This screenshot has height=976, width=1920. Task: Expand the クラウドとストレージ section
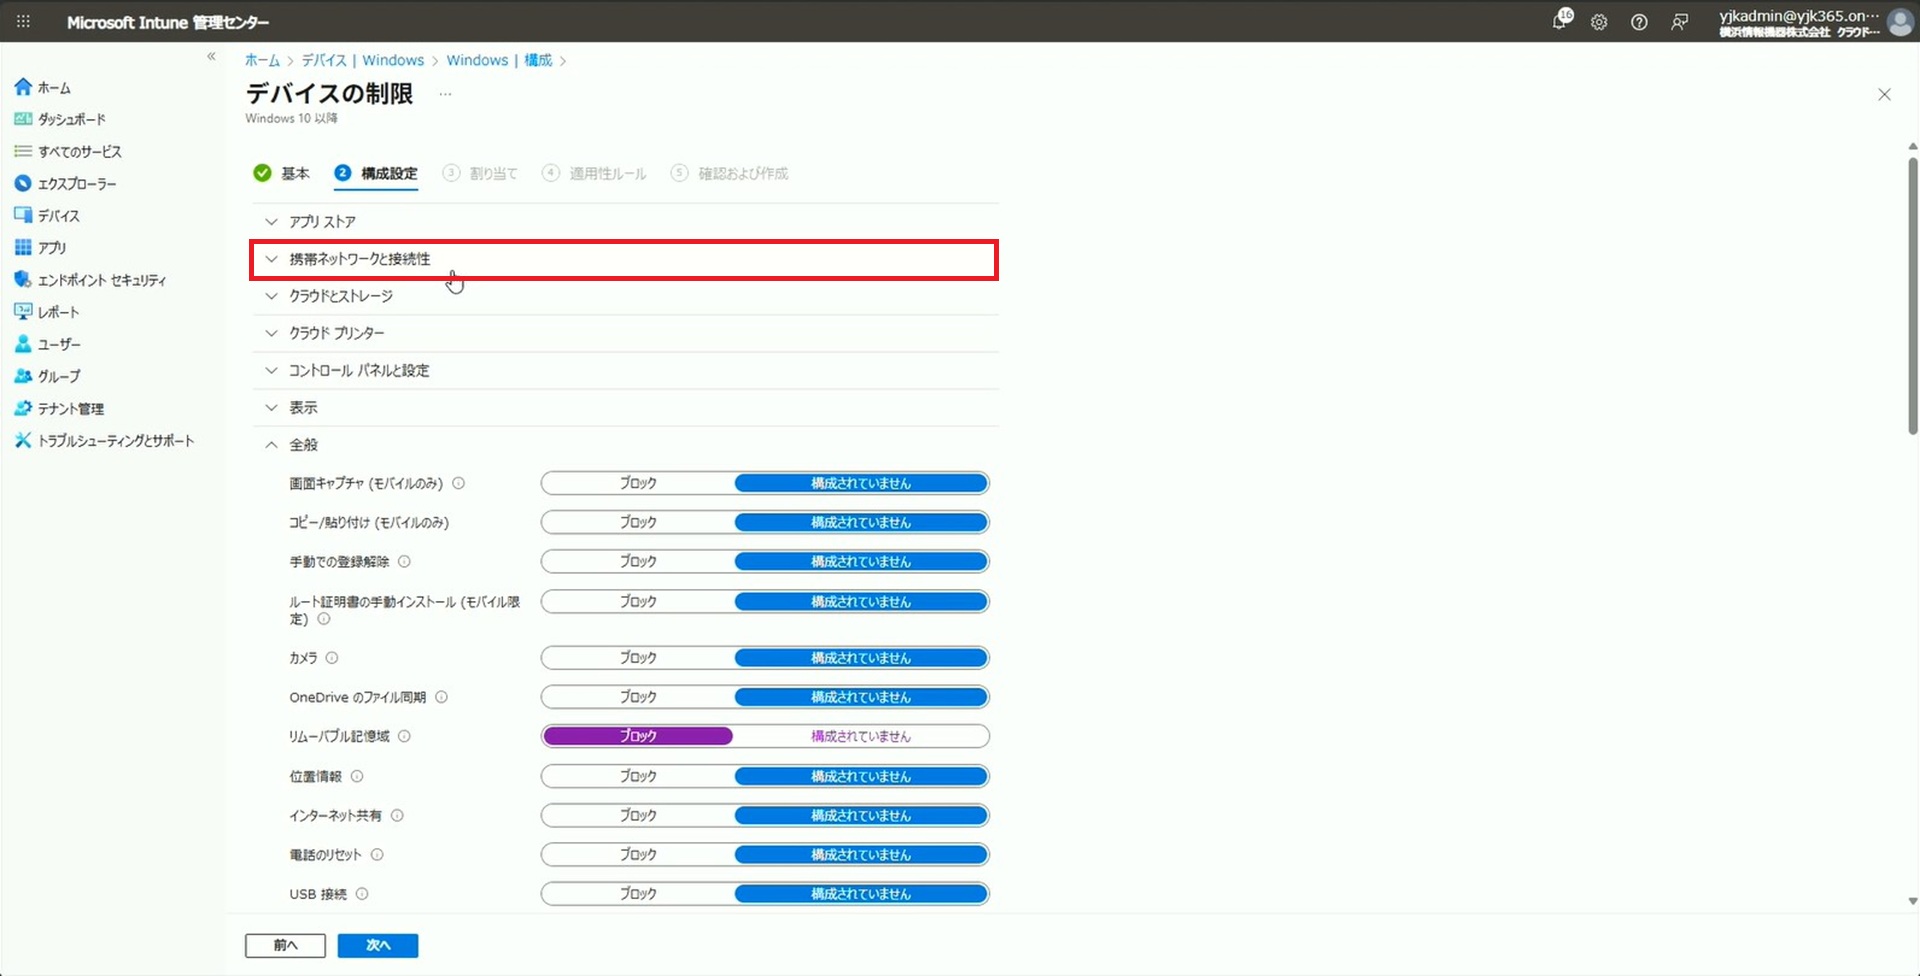click(341, 296)
